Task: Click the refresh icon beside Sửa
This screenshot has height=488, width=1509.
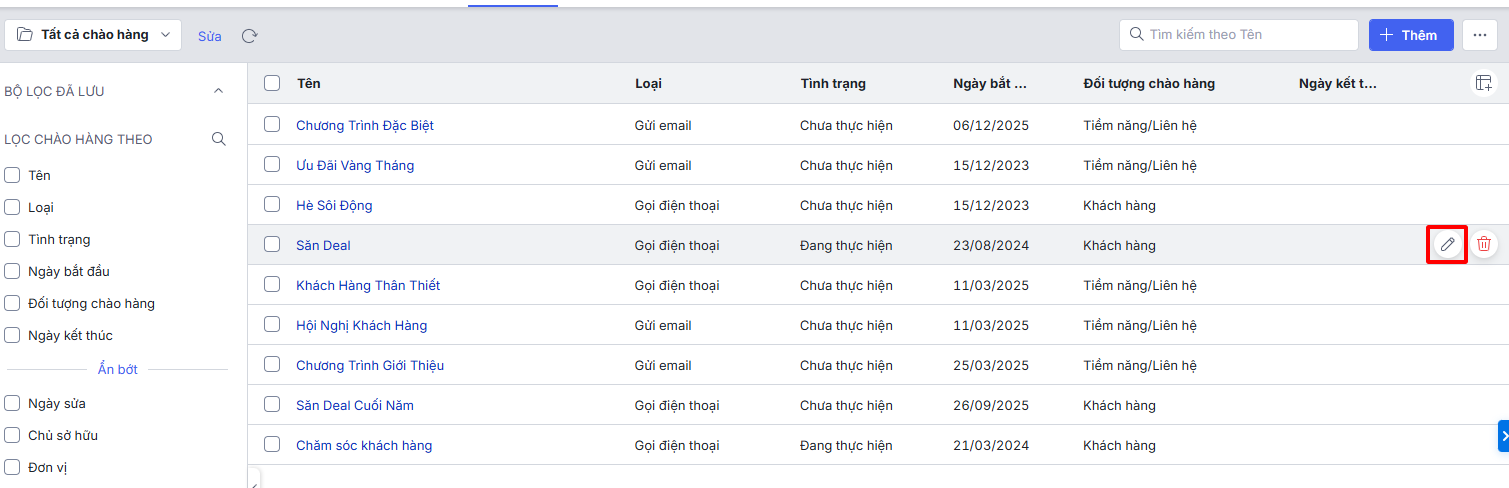Action: click(x=250, y=36)
